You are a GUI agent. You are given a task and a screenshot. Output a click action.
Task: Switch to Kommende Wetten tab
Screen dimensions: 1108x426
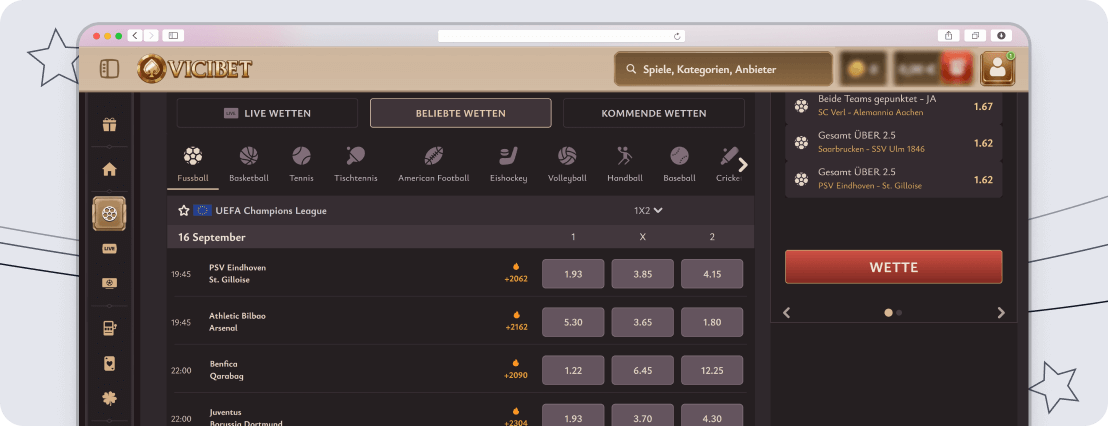(x=654, y=113)
